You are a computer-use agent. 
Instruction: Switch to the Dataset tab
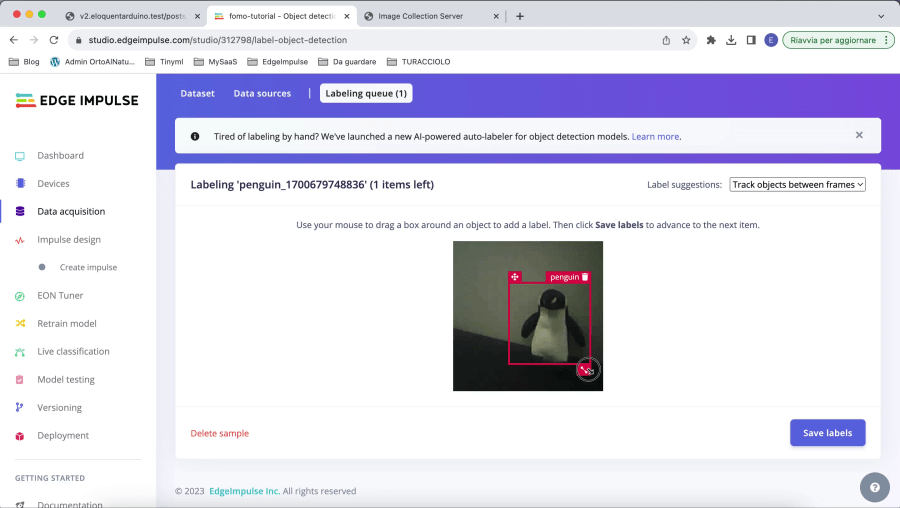[x=197, y=94]
